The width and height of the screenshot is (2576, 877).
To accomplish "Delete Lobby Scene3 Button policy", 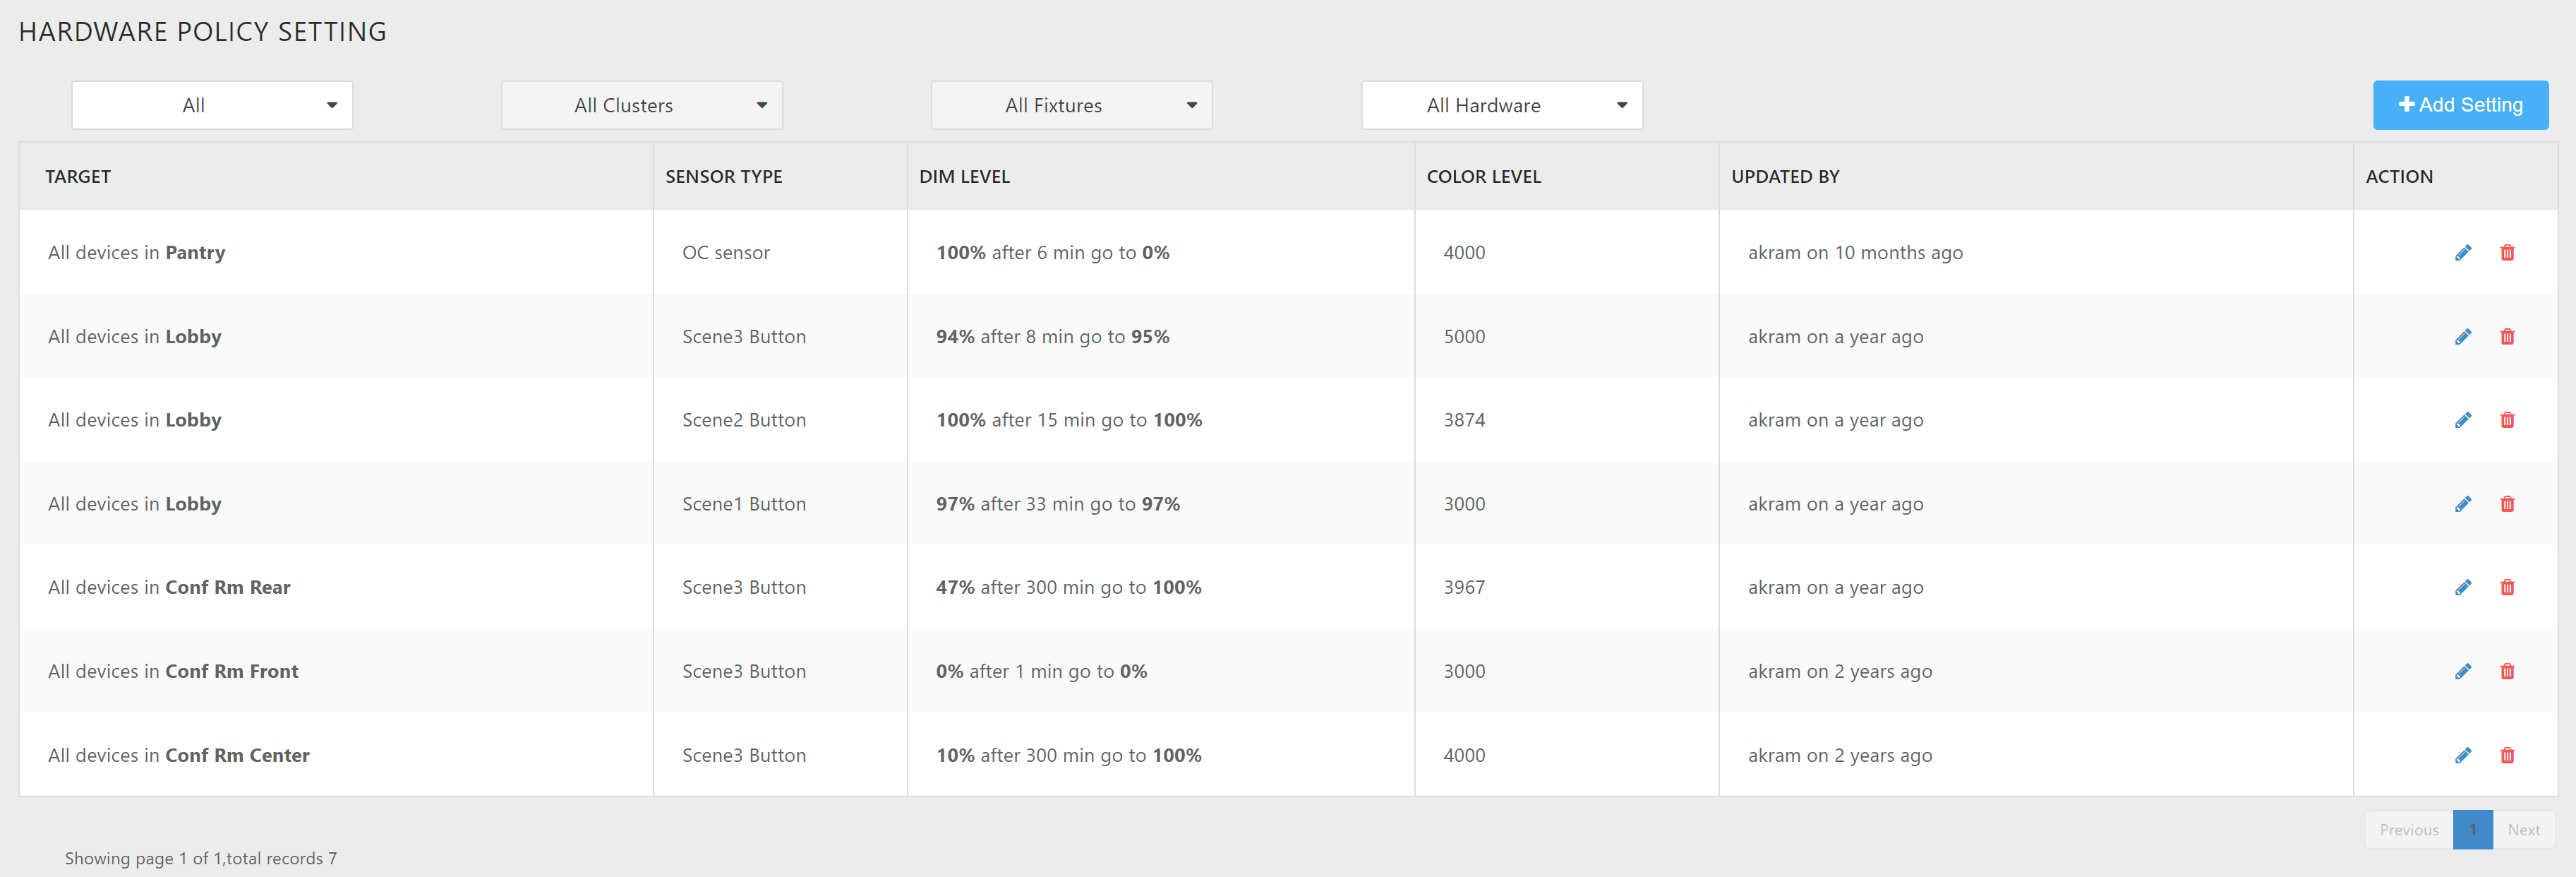I will 2506,337.
